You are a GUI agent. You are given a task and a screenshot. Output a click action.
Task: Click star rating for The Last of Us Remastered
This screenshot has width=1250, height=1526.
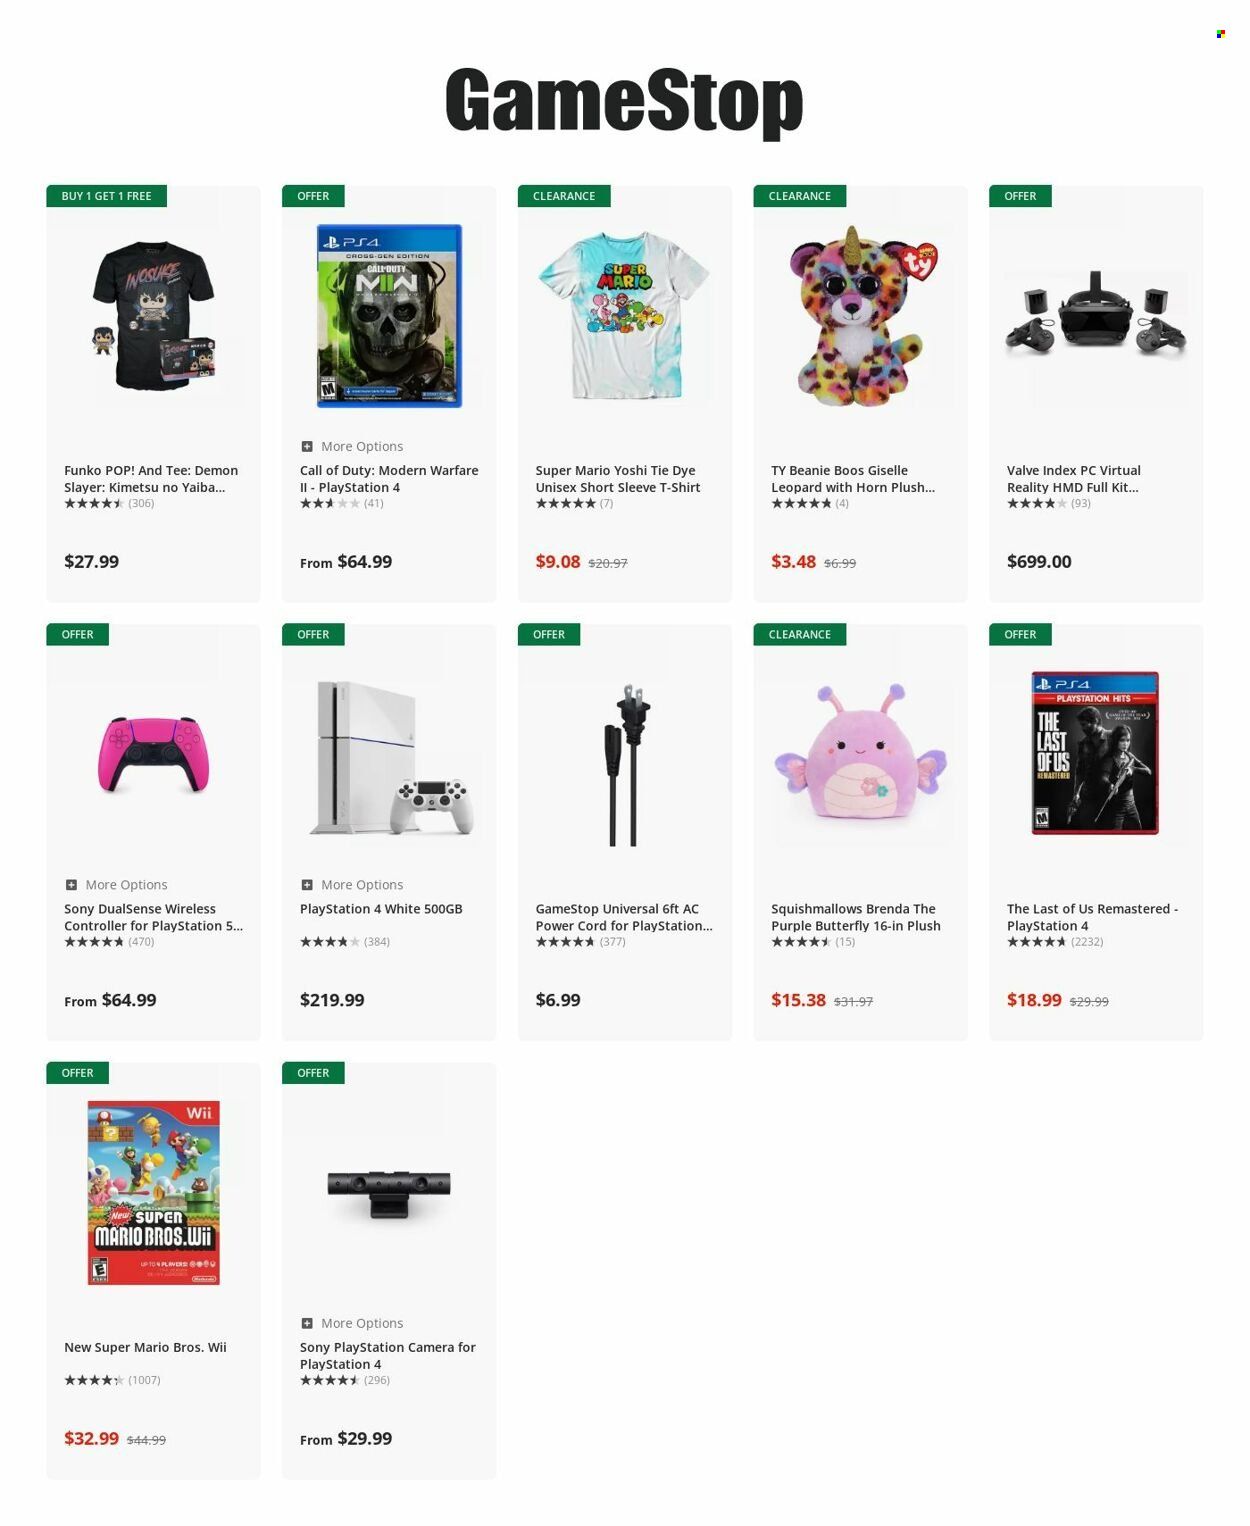(x=1036, y=942)
